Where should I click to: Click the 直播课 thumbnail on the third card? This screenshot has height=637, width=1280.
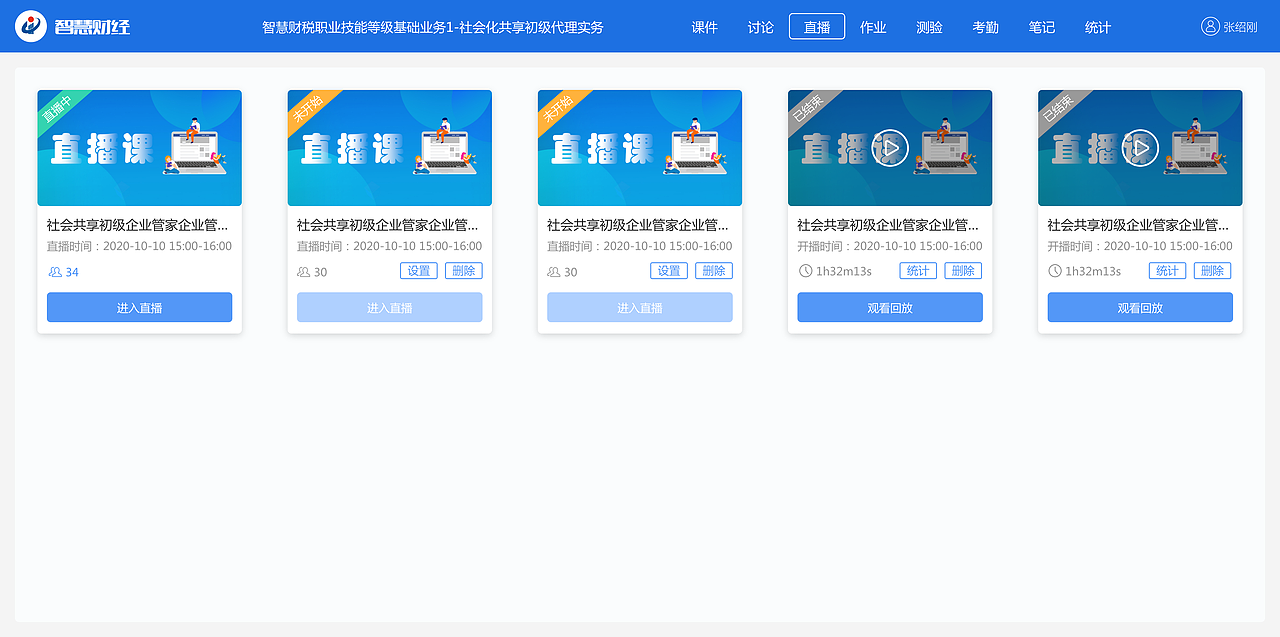pos(639,147)
